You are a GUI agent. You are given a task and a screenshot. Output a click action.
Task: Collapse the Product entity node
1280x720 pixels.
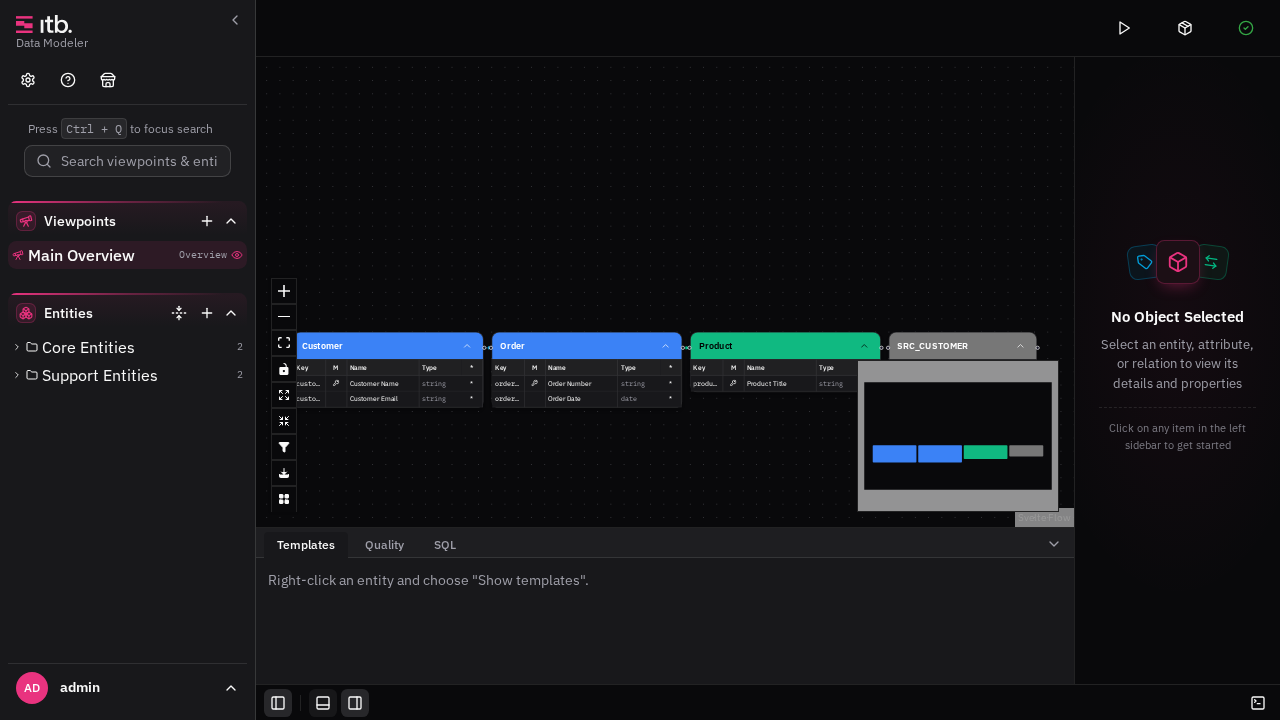[x=864, y=346]
